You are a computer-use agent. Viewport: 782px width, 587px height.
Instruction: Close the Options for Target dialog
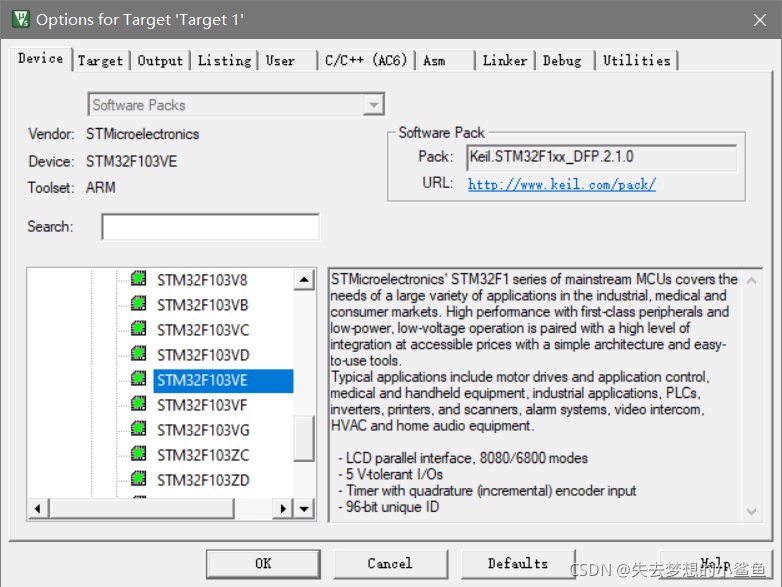pyautogui.click(x=760, y=20)
